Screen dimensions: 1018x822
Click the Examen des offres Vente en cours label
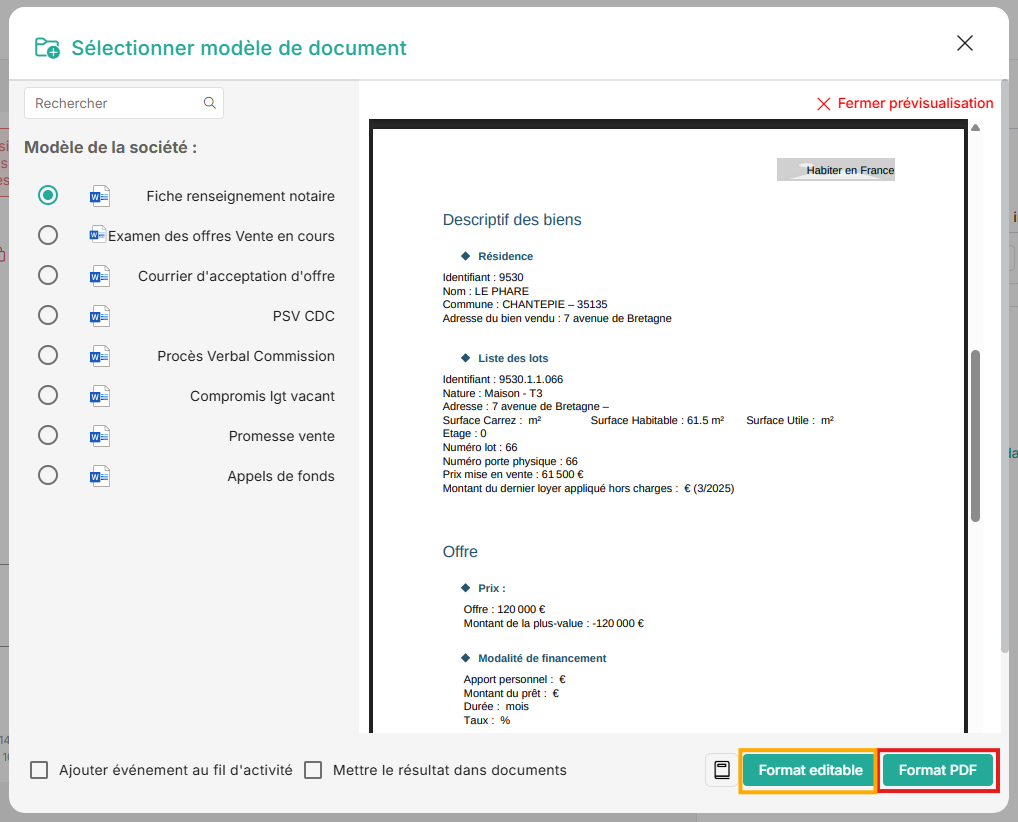pyautogui.click(x=221, y=236)
